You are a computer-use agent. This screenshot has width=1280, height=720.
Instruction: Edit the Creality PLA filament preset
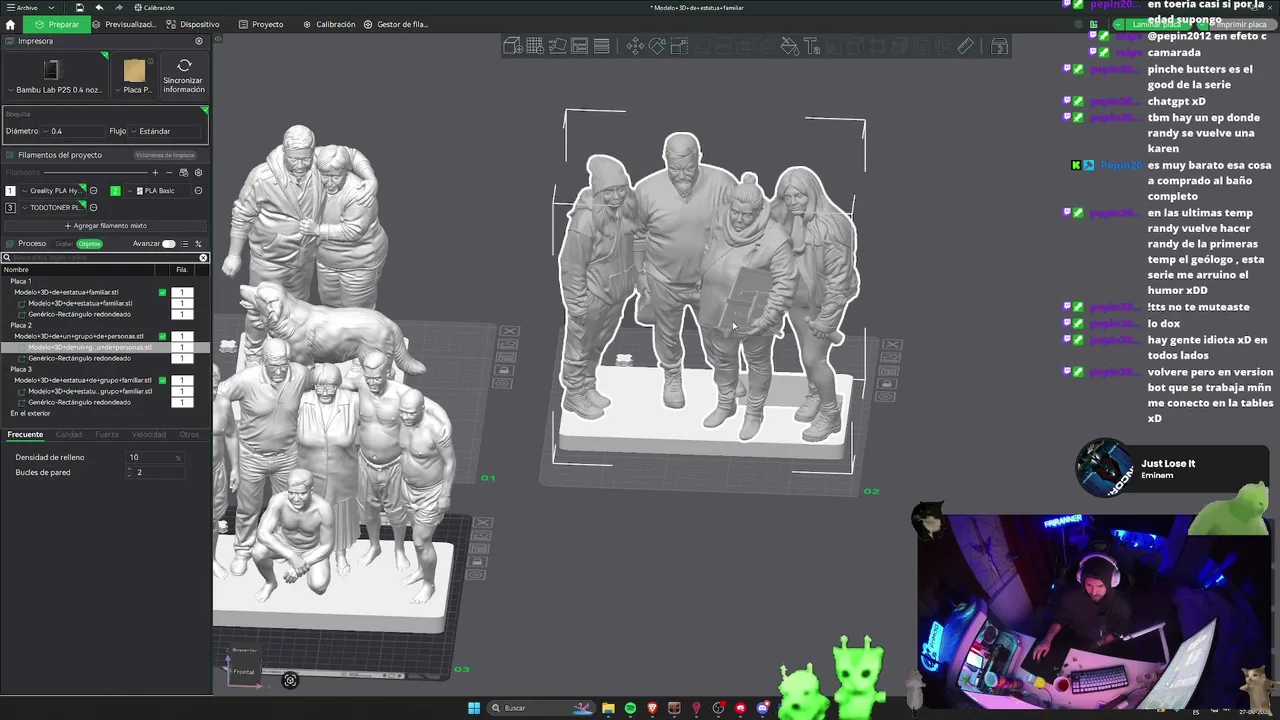pos(94,191)
